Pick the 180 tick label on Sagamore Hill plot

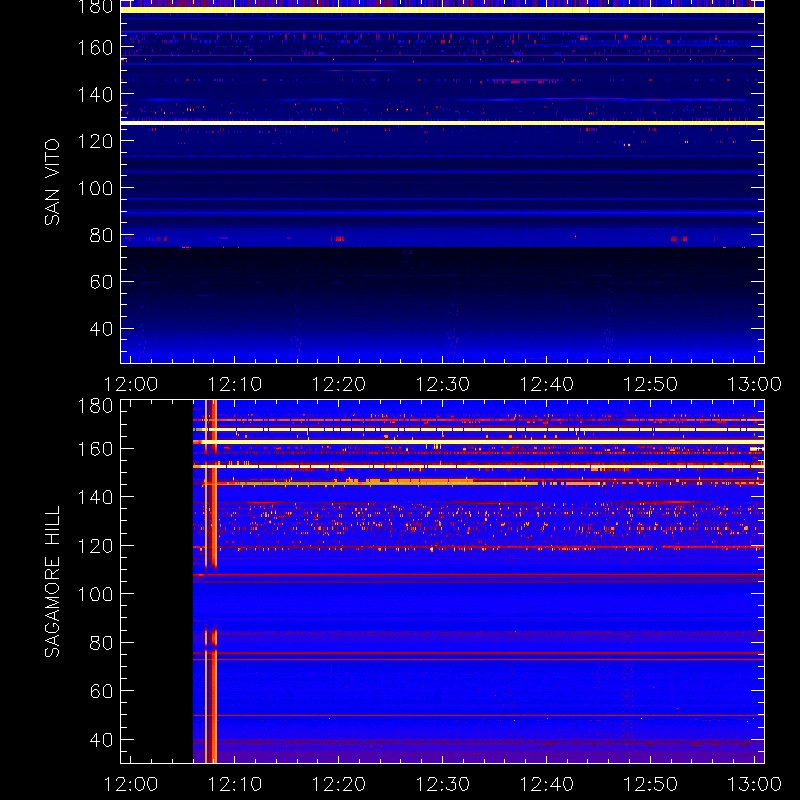95,406
